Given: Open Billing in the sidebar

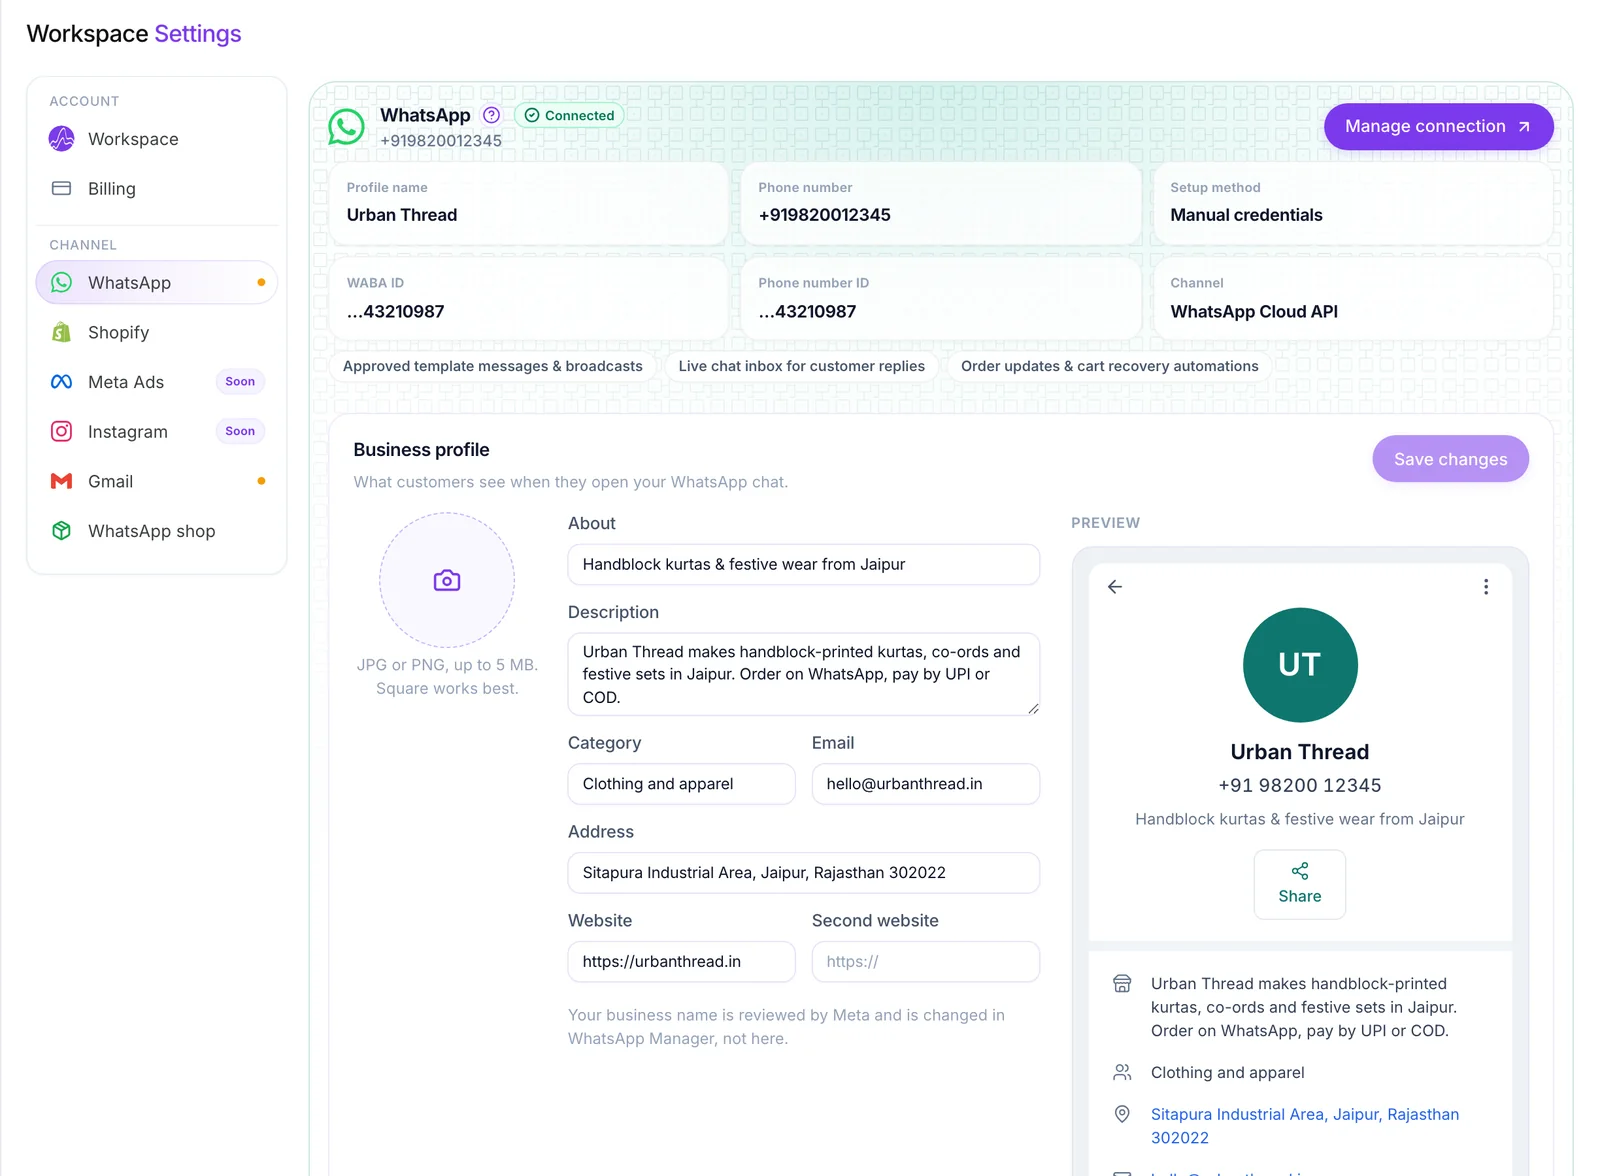Looking at the screenshot, I should pyautogui.click(x=156, y=189).
